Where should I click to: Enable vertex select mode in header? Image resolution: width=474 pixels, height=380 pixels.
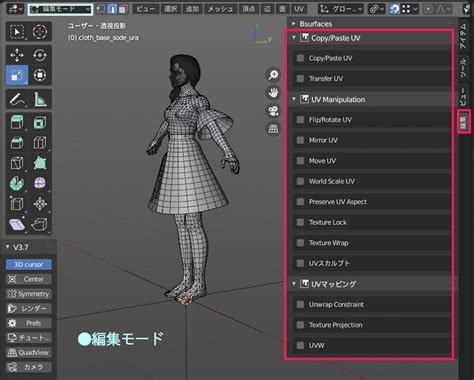point(101,9)
